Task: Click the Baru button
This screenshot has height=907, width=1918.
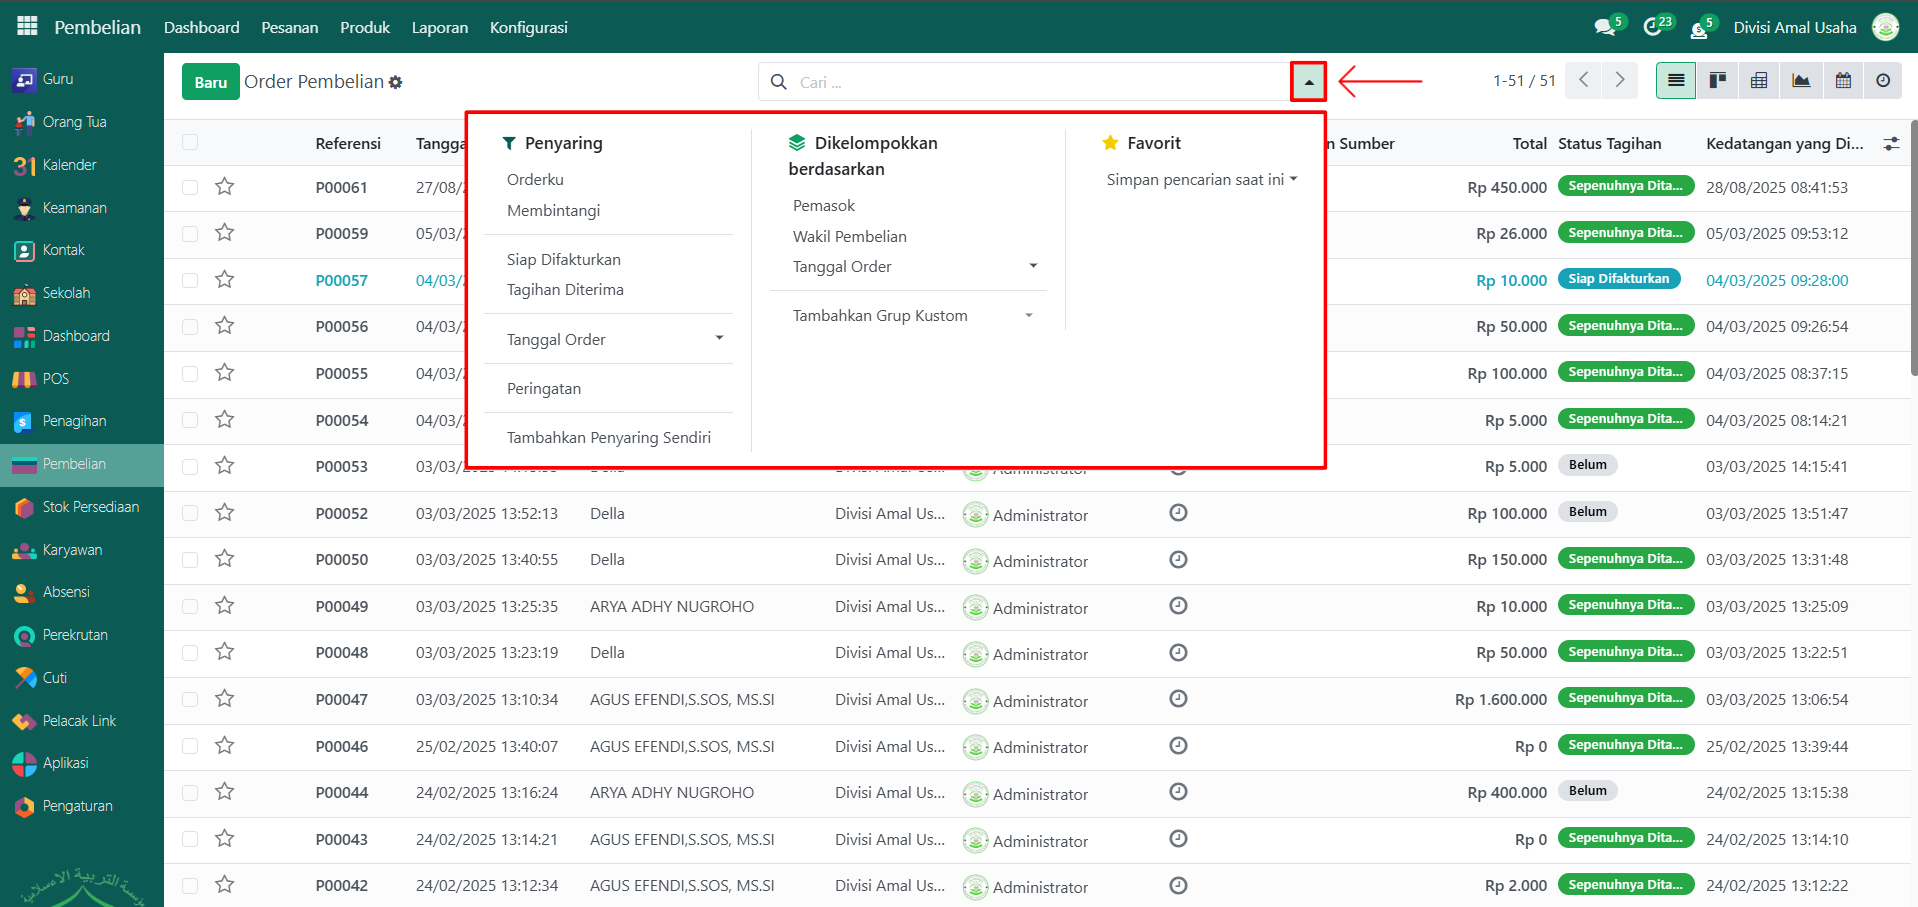Action: [210, 82]
